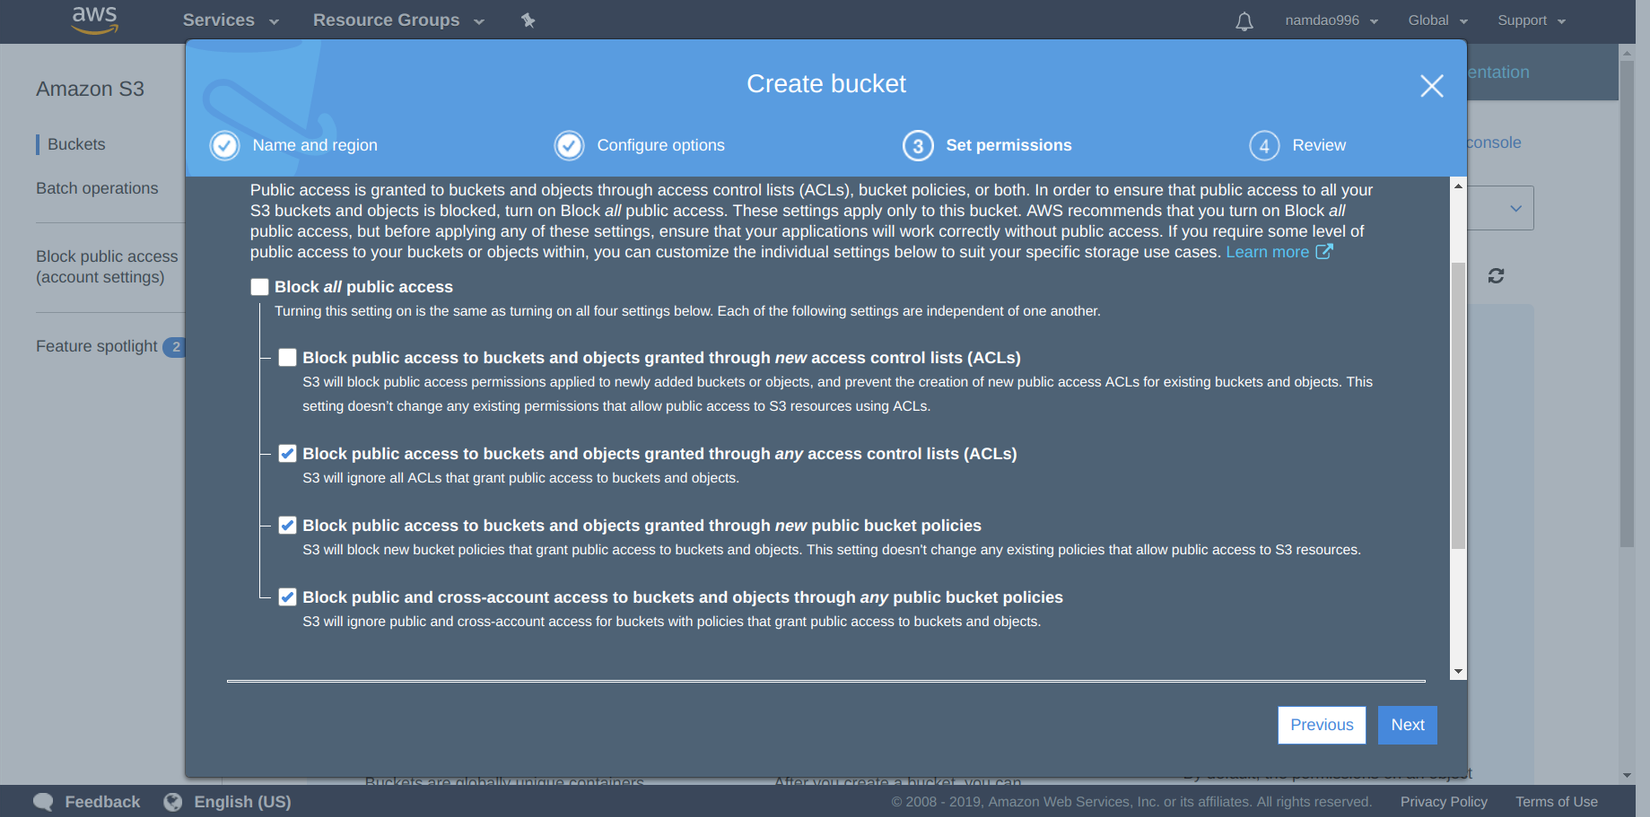1650x817 pixels.
Task: Select the Set permissions step
Action: [x=1009, y=146]
